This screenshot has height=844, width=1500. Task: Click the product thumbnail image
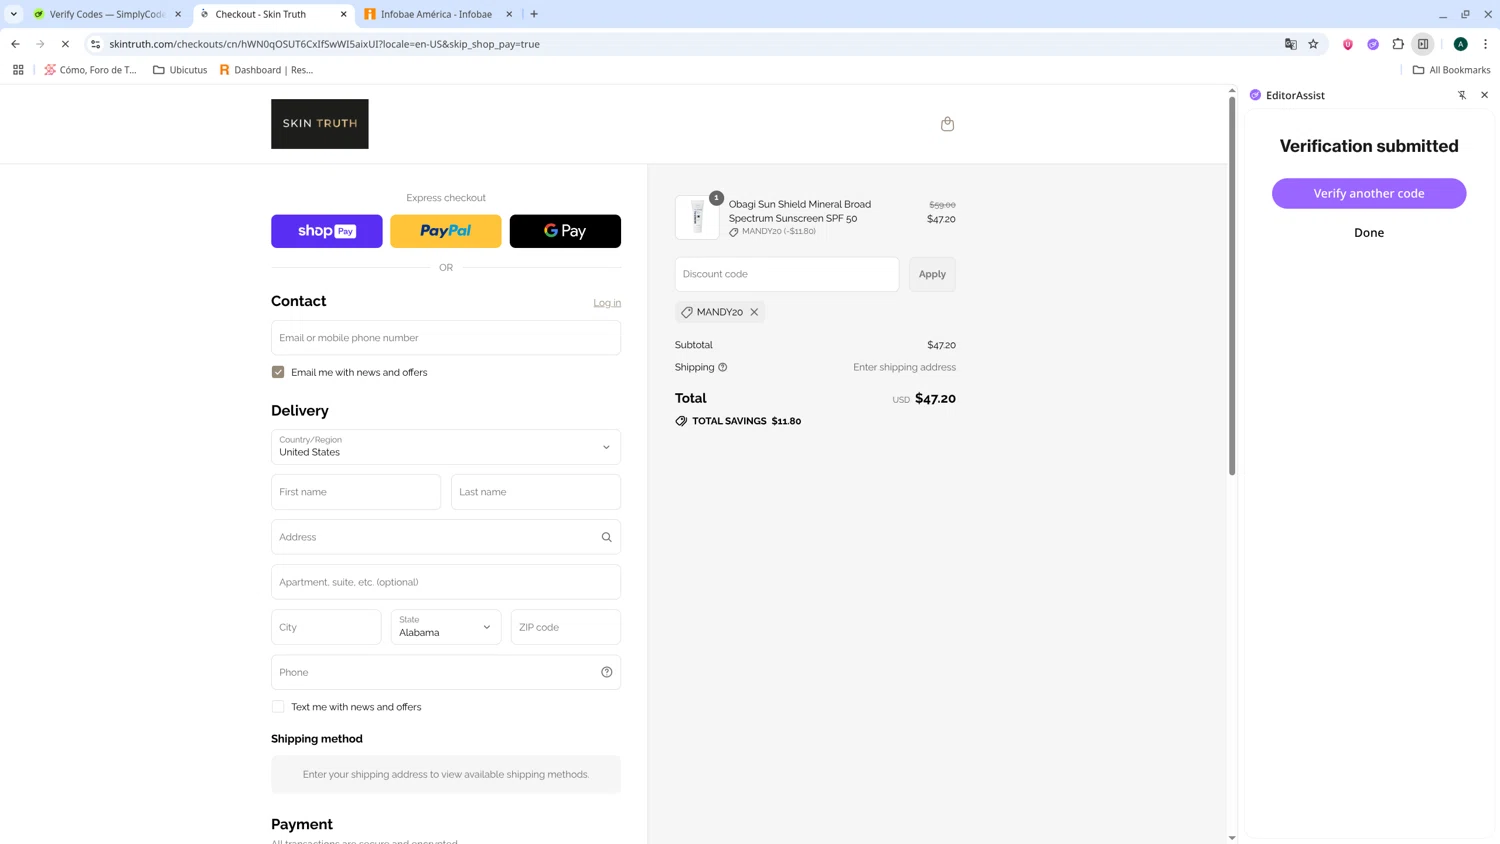(x=697, y=217)
